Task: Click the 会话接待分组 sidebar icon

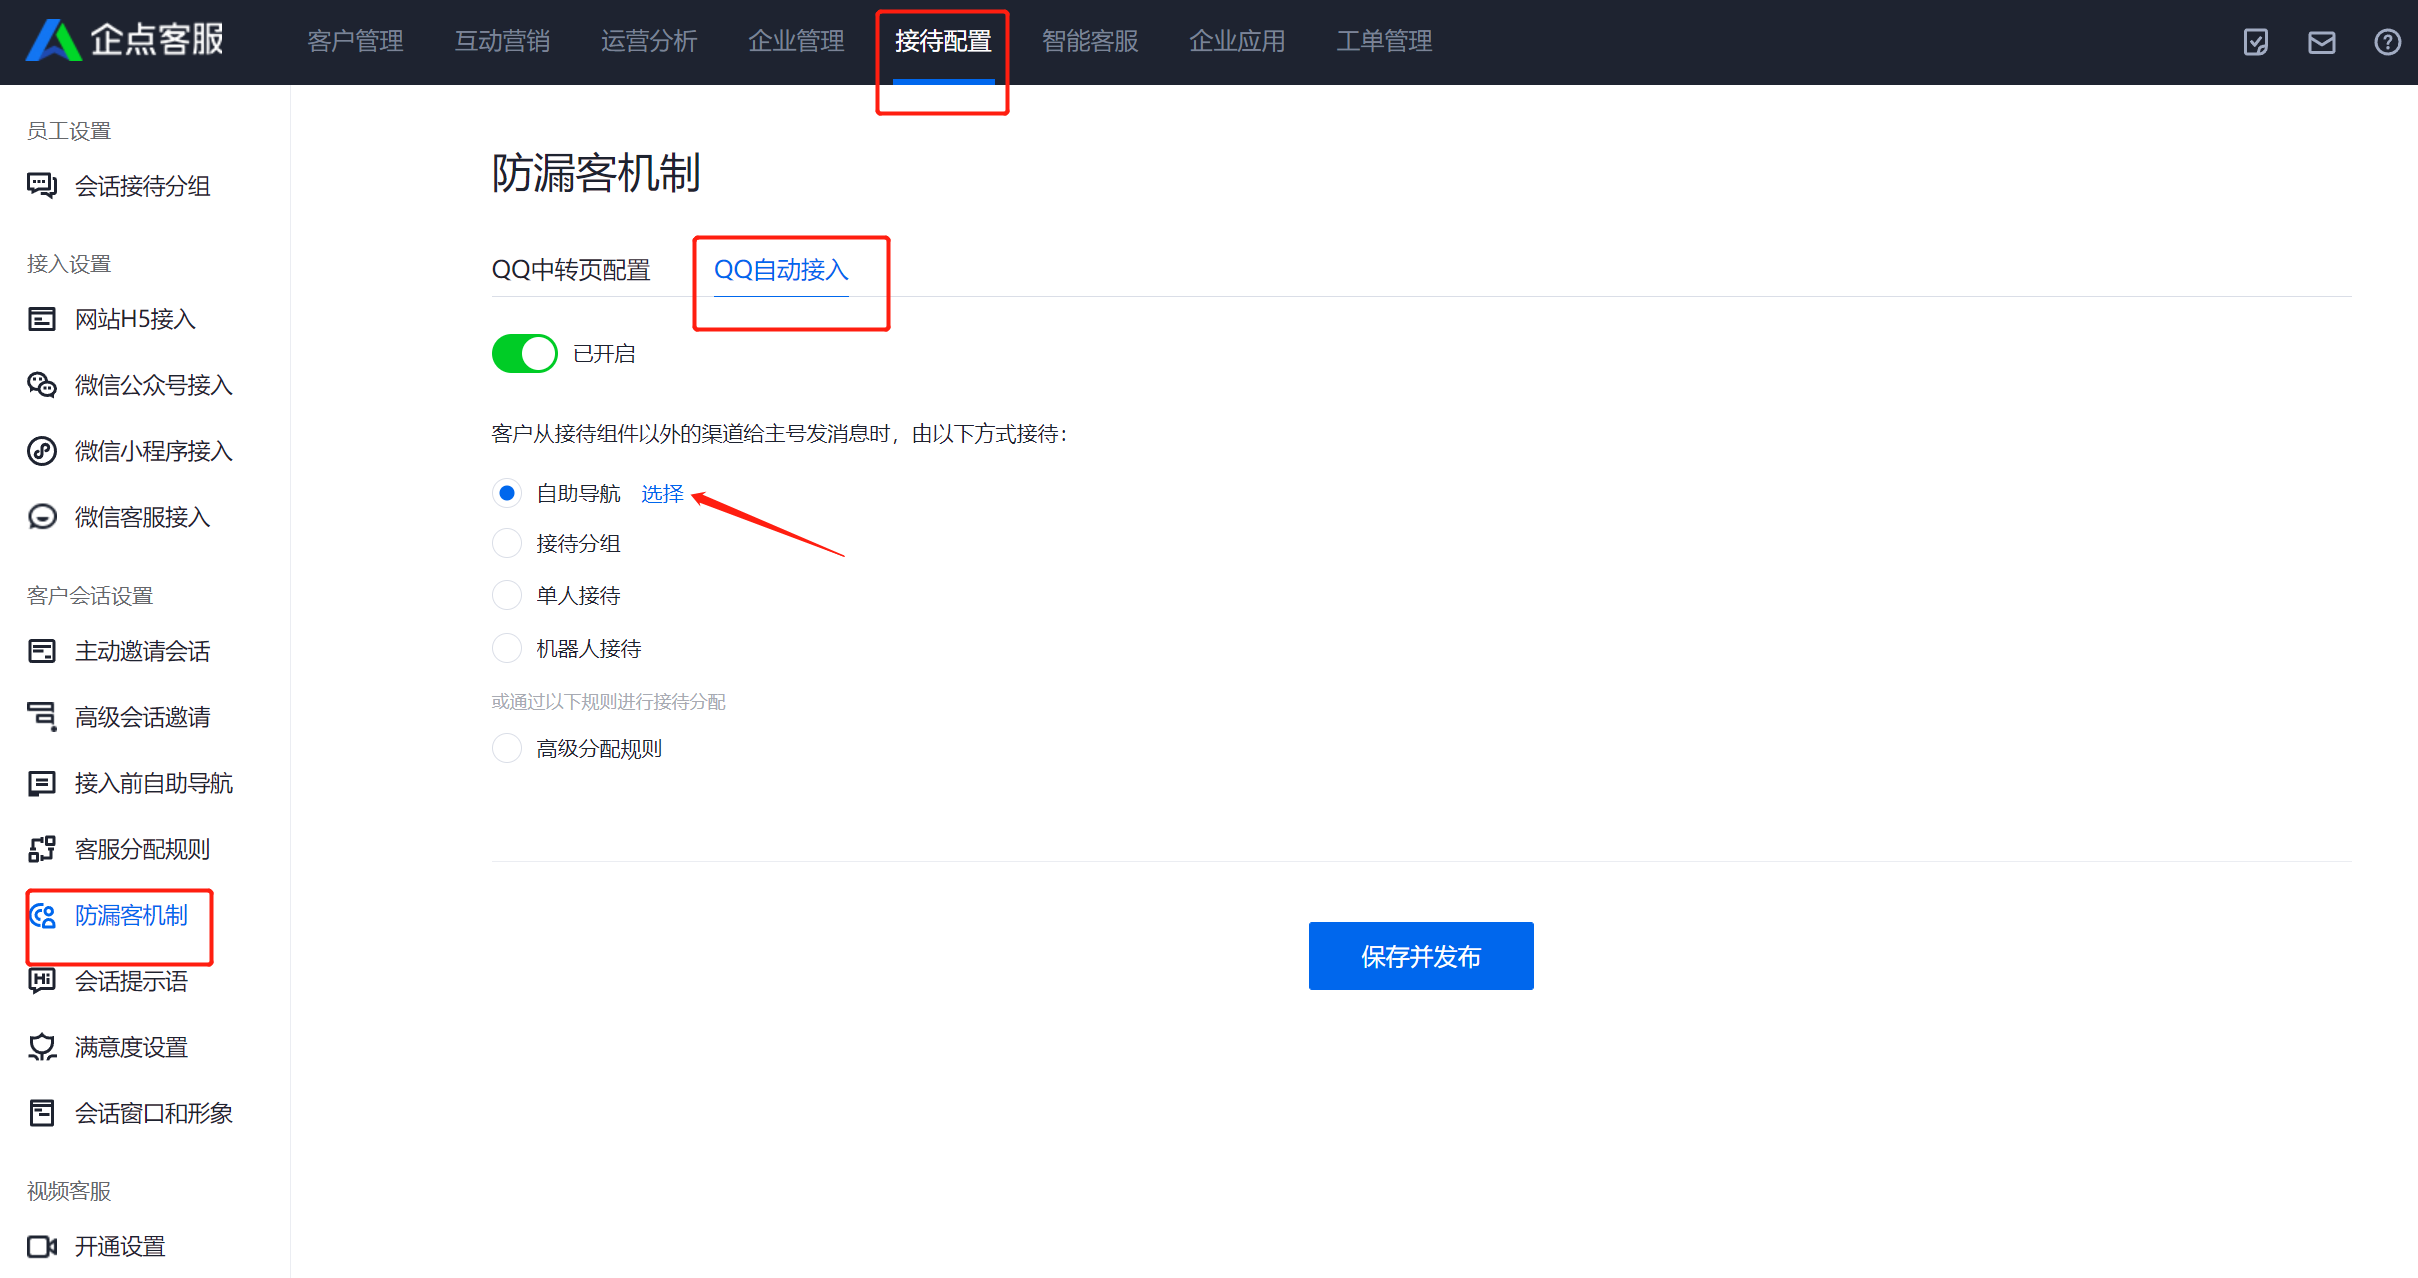Action: (42, 186)
